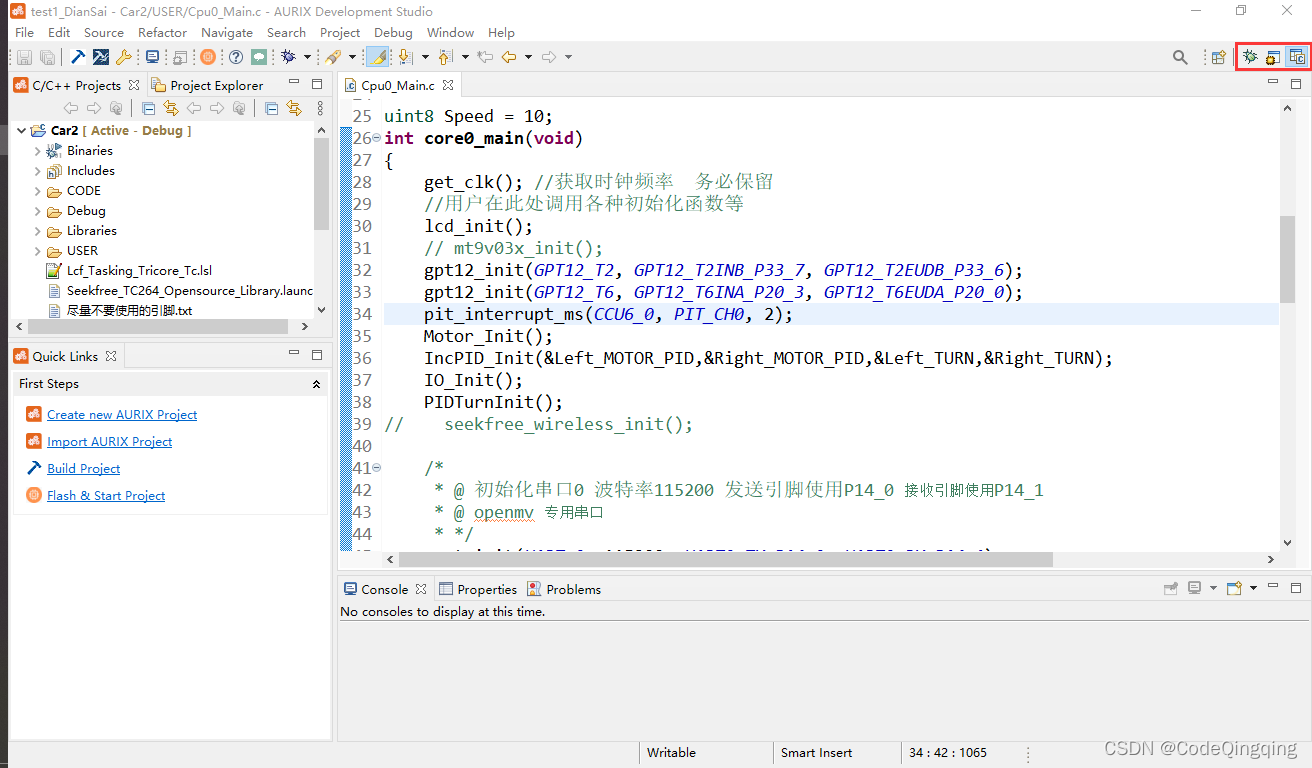Collapse All folders in Project Explorer toolbar

pyautogui.click(x=271, y=108)
